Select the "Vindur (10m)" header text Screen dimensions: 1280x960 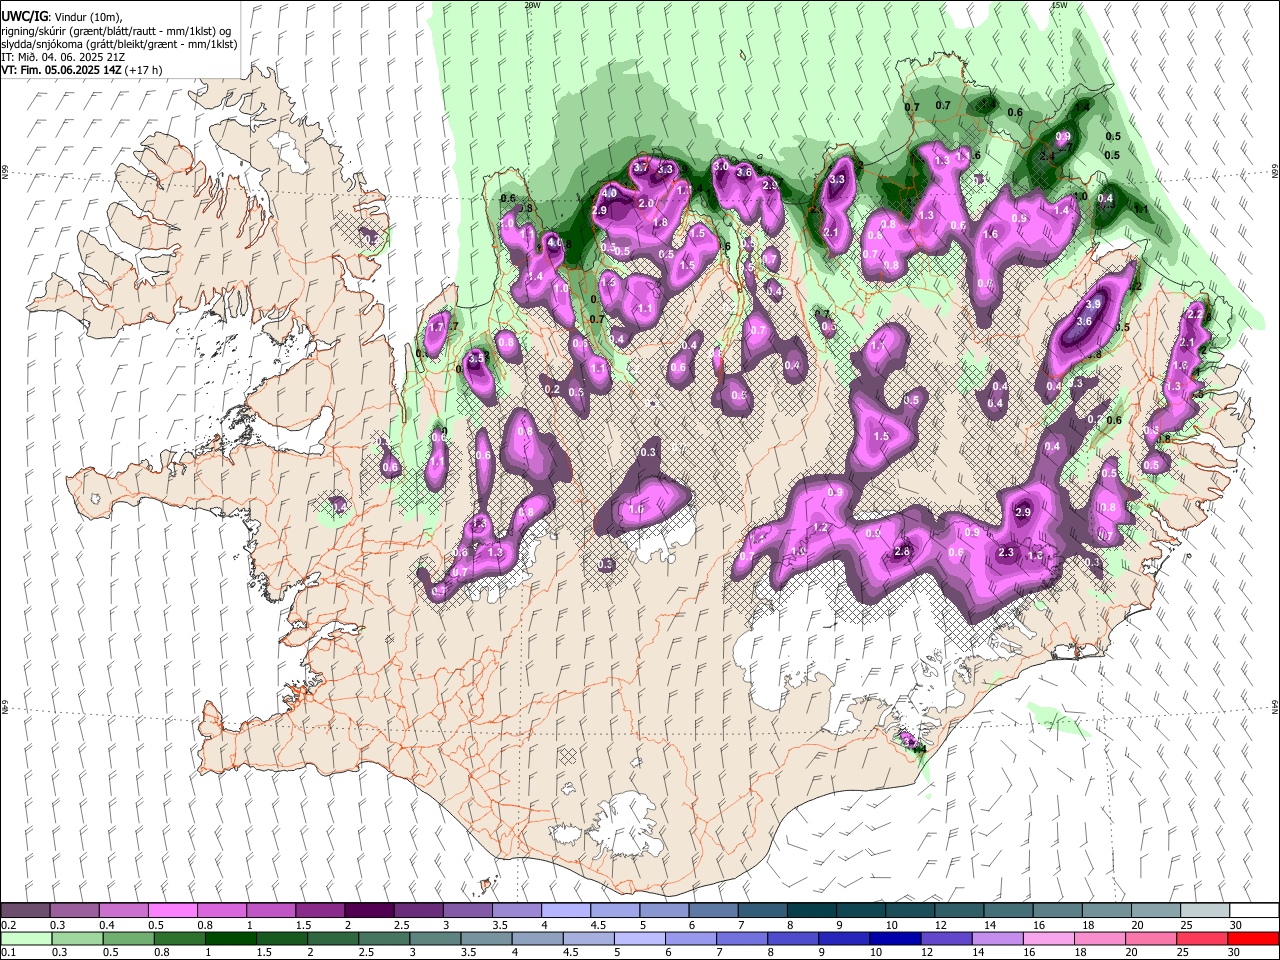(x=89, y=17)
